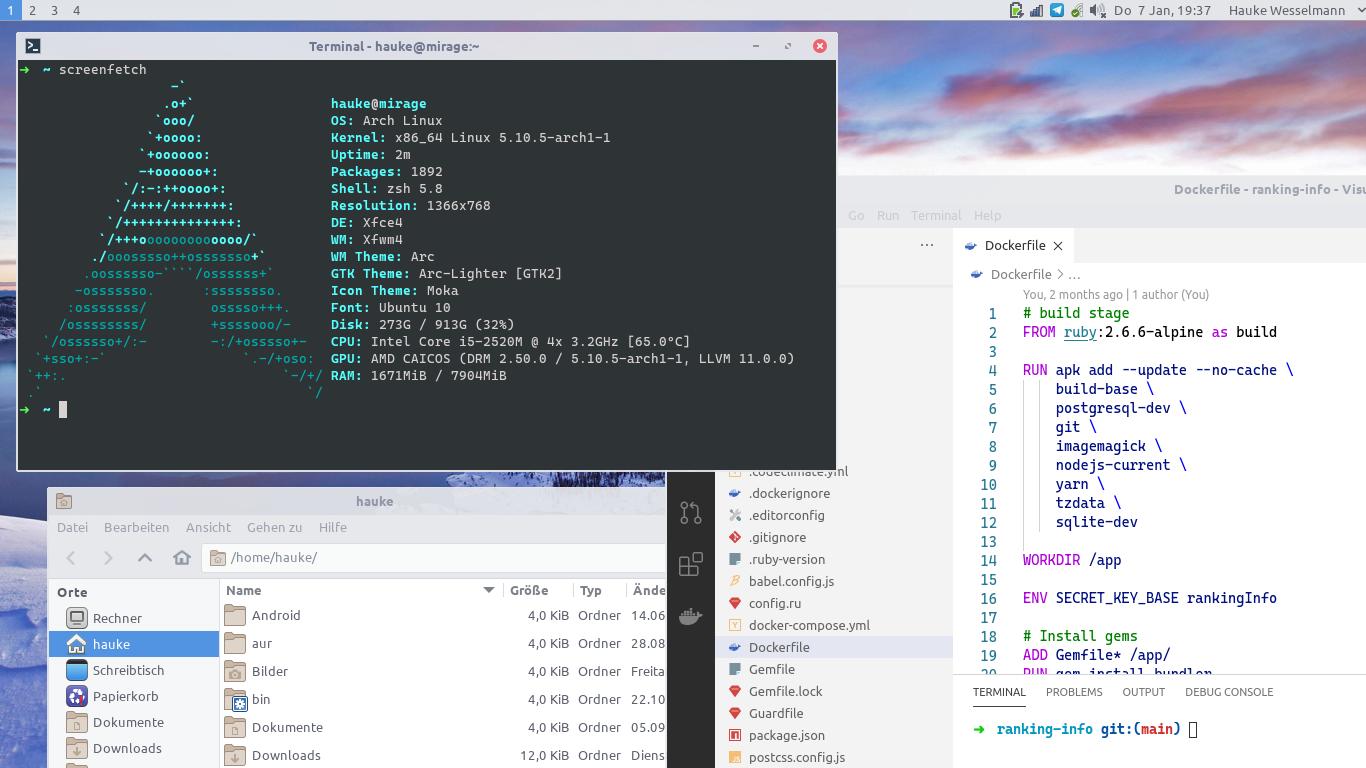Screen dimensions: 1366x768
Task: Open the Name column sort arrow
Action: pyautogui.click(x=489, y=590)
